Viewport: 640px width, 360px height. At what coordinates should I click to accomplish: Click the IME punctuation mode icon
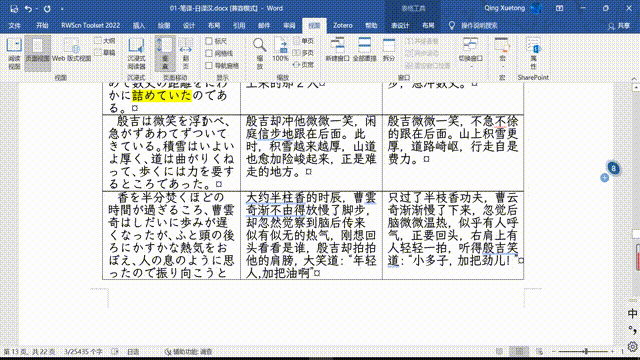coord(632,330)
